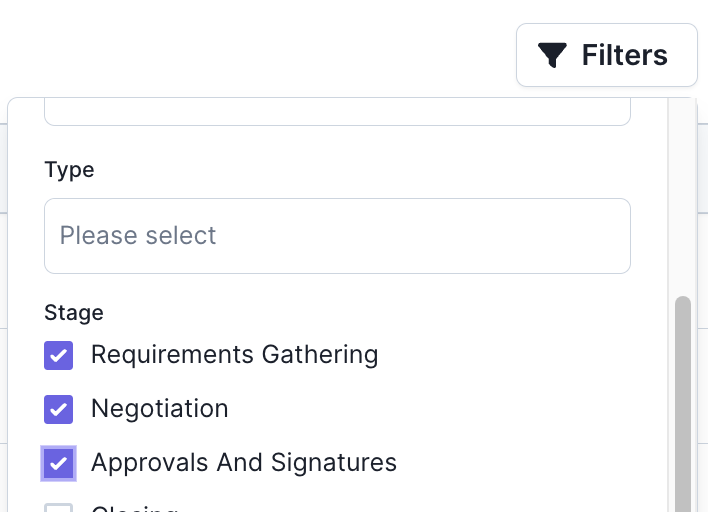Focus the cut-off field above Type
Screen dimensions: 708x512
tap(337, 112)
